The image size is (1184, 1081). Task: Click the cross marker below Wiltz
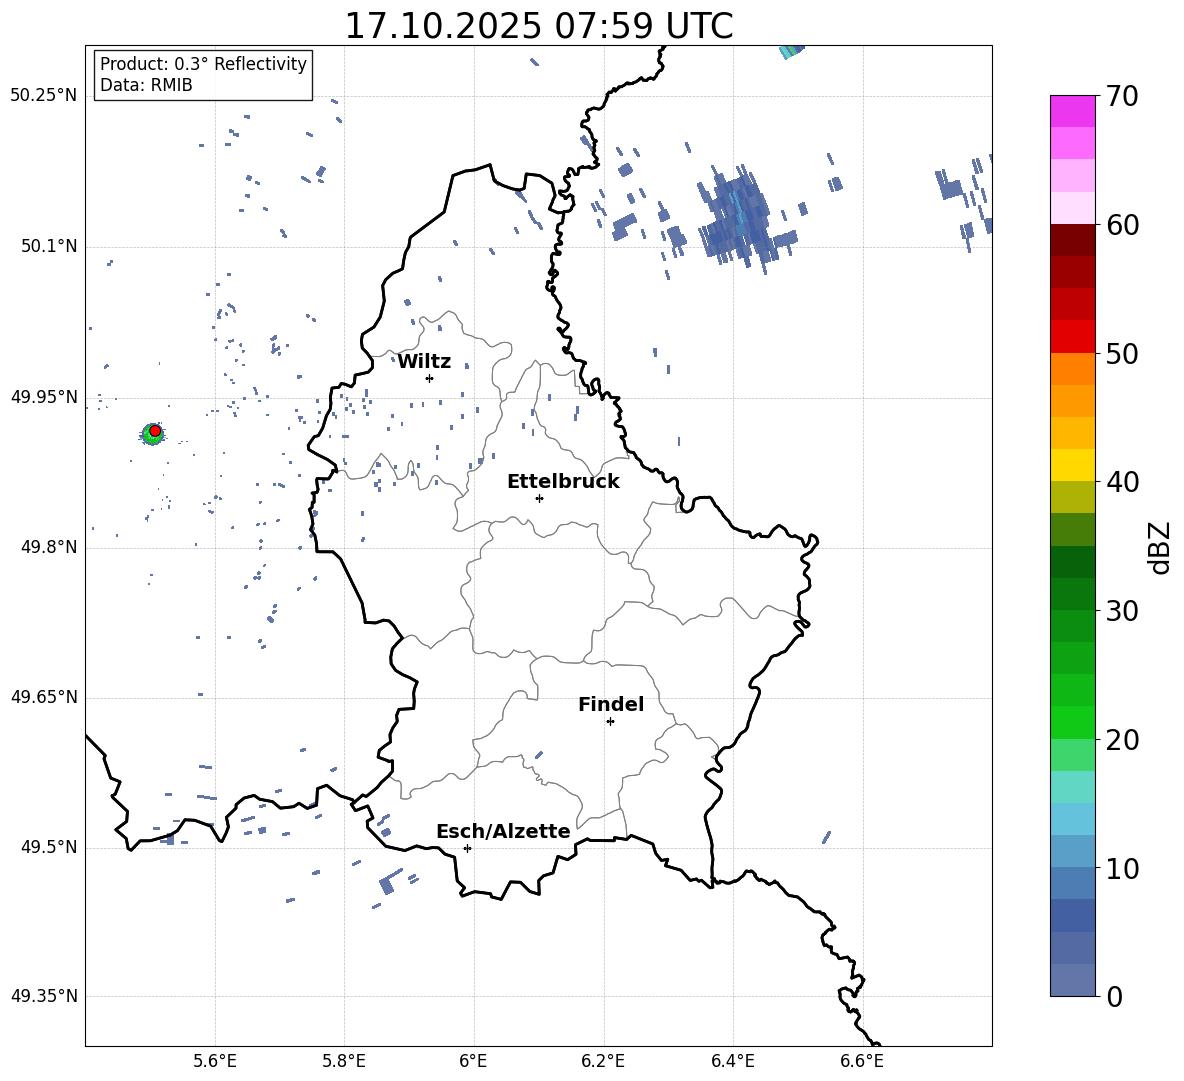[x=429, y=378]
